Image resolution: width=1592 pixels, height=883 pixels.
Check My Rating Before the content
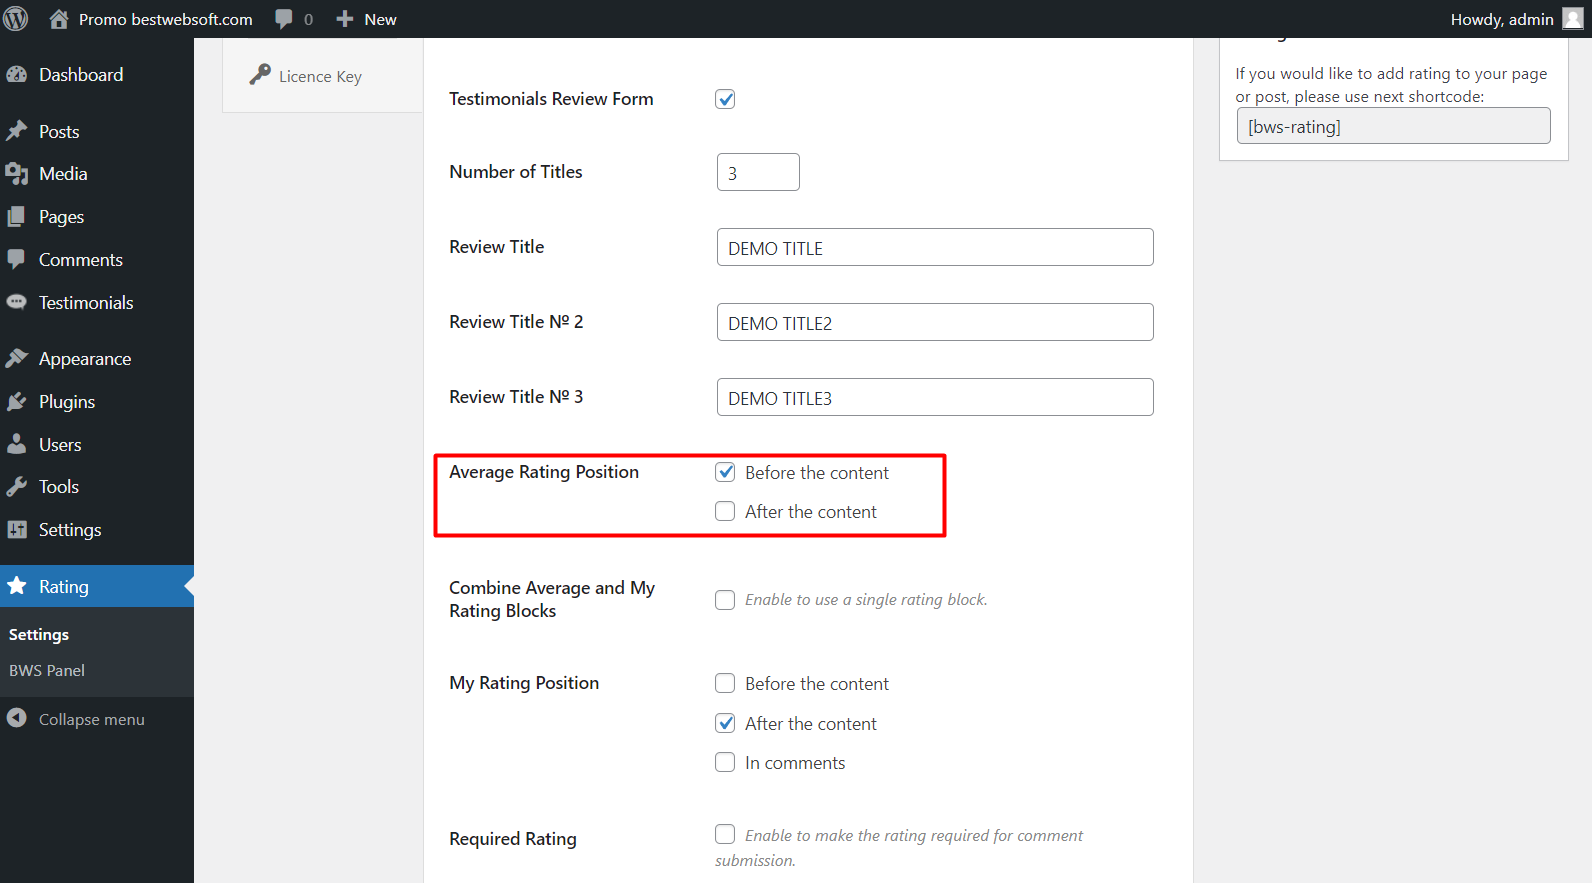coord(725,683)
